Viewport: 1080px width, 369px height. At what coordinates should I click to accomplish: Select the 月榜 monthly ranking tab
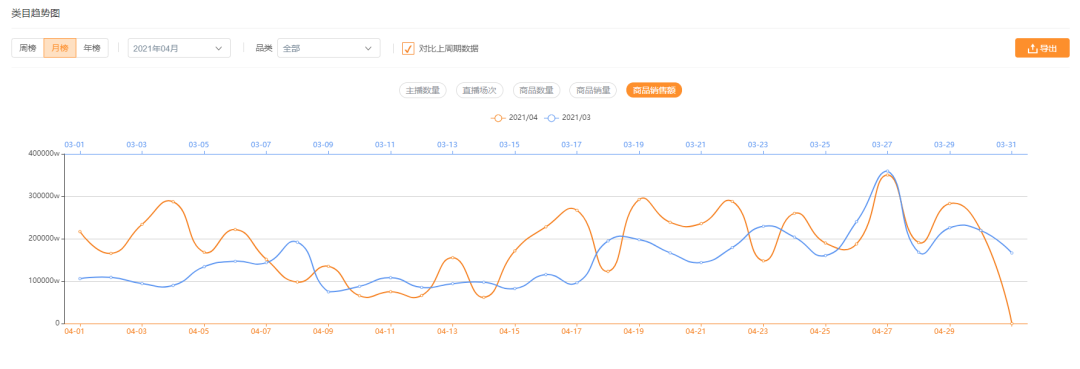60,48
